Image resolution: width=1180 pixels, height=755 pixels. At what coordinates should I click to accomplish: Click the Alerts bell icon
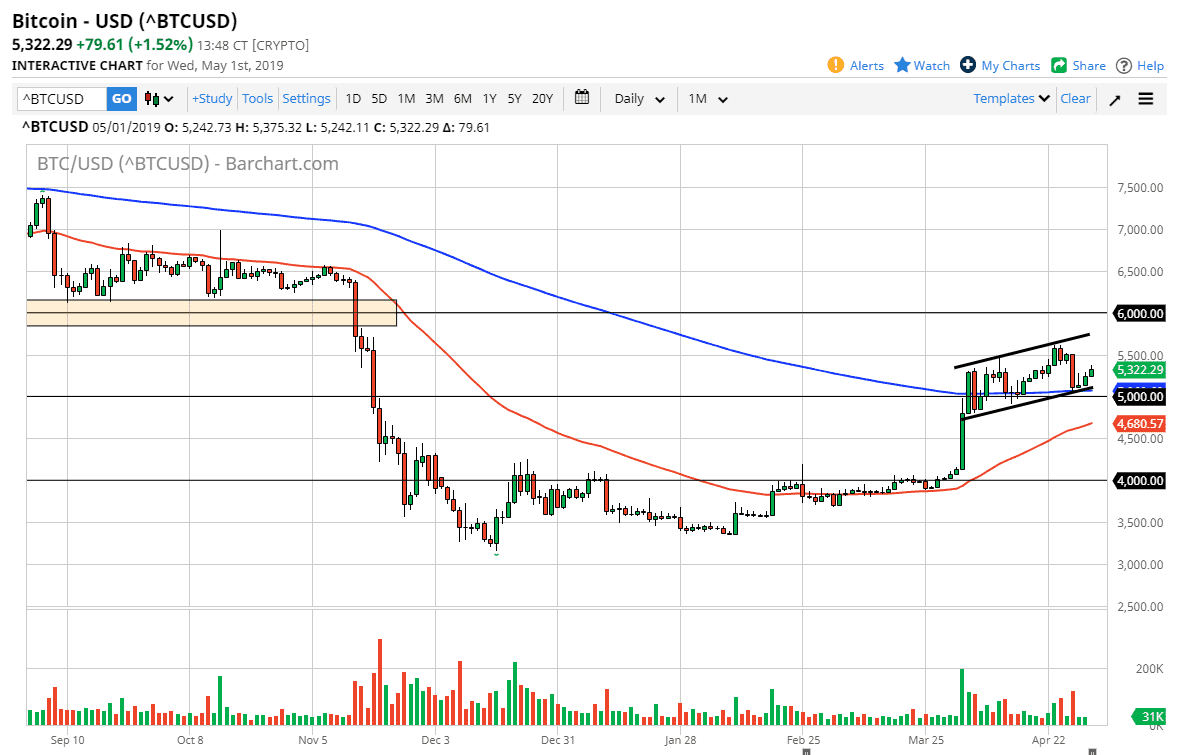click(837, 64)
